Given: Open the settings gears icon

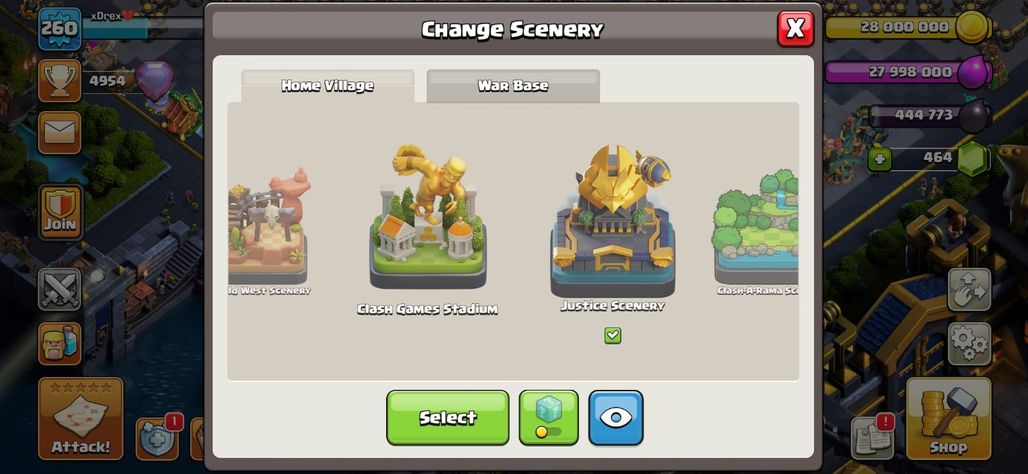Looking at the screenshot, I should (x=969, y=344).
